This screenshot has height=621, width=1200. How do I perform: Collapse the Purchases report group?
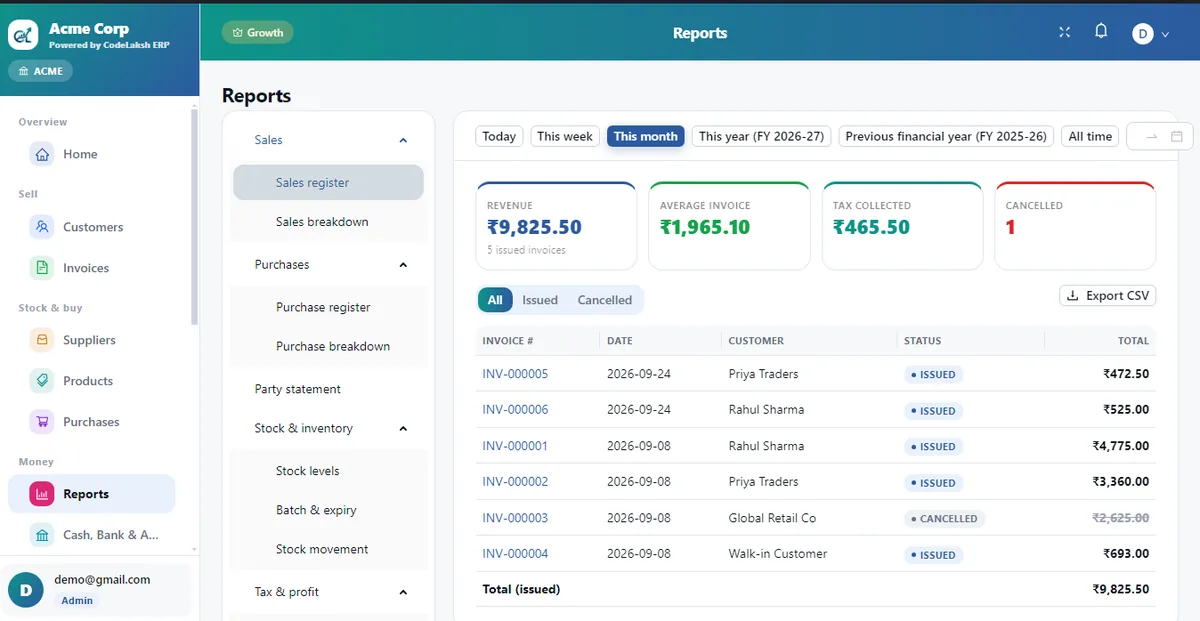click(403, 265)
